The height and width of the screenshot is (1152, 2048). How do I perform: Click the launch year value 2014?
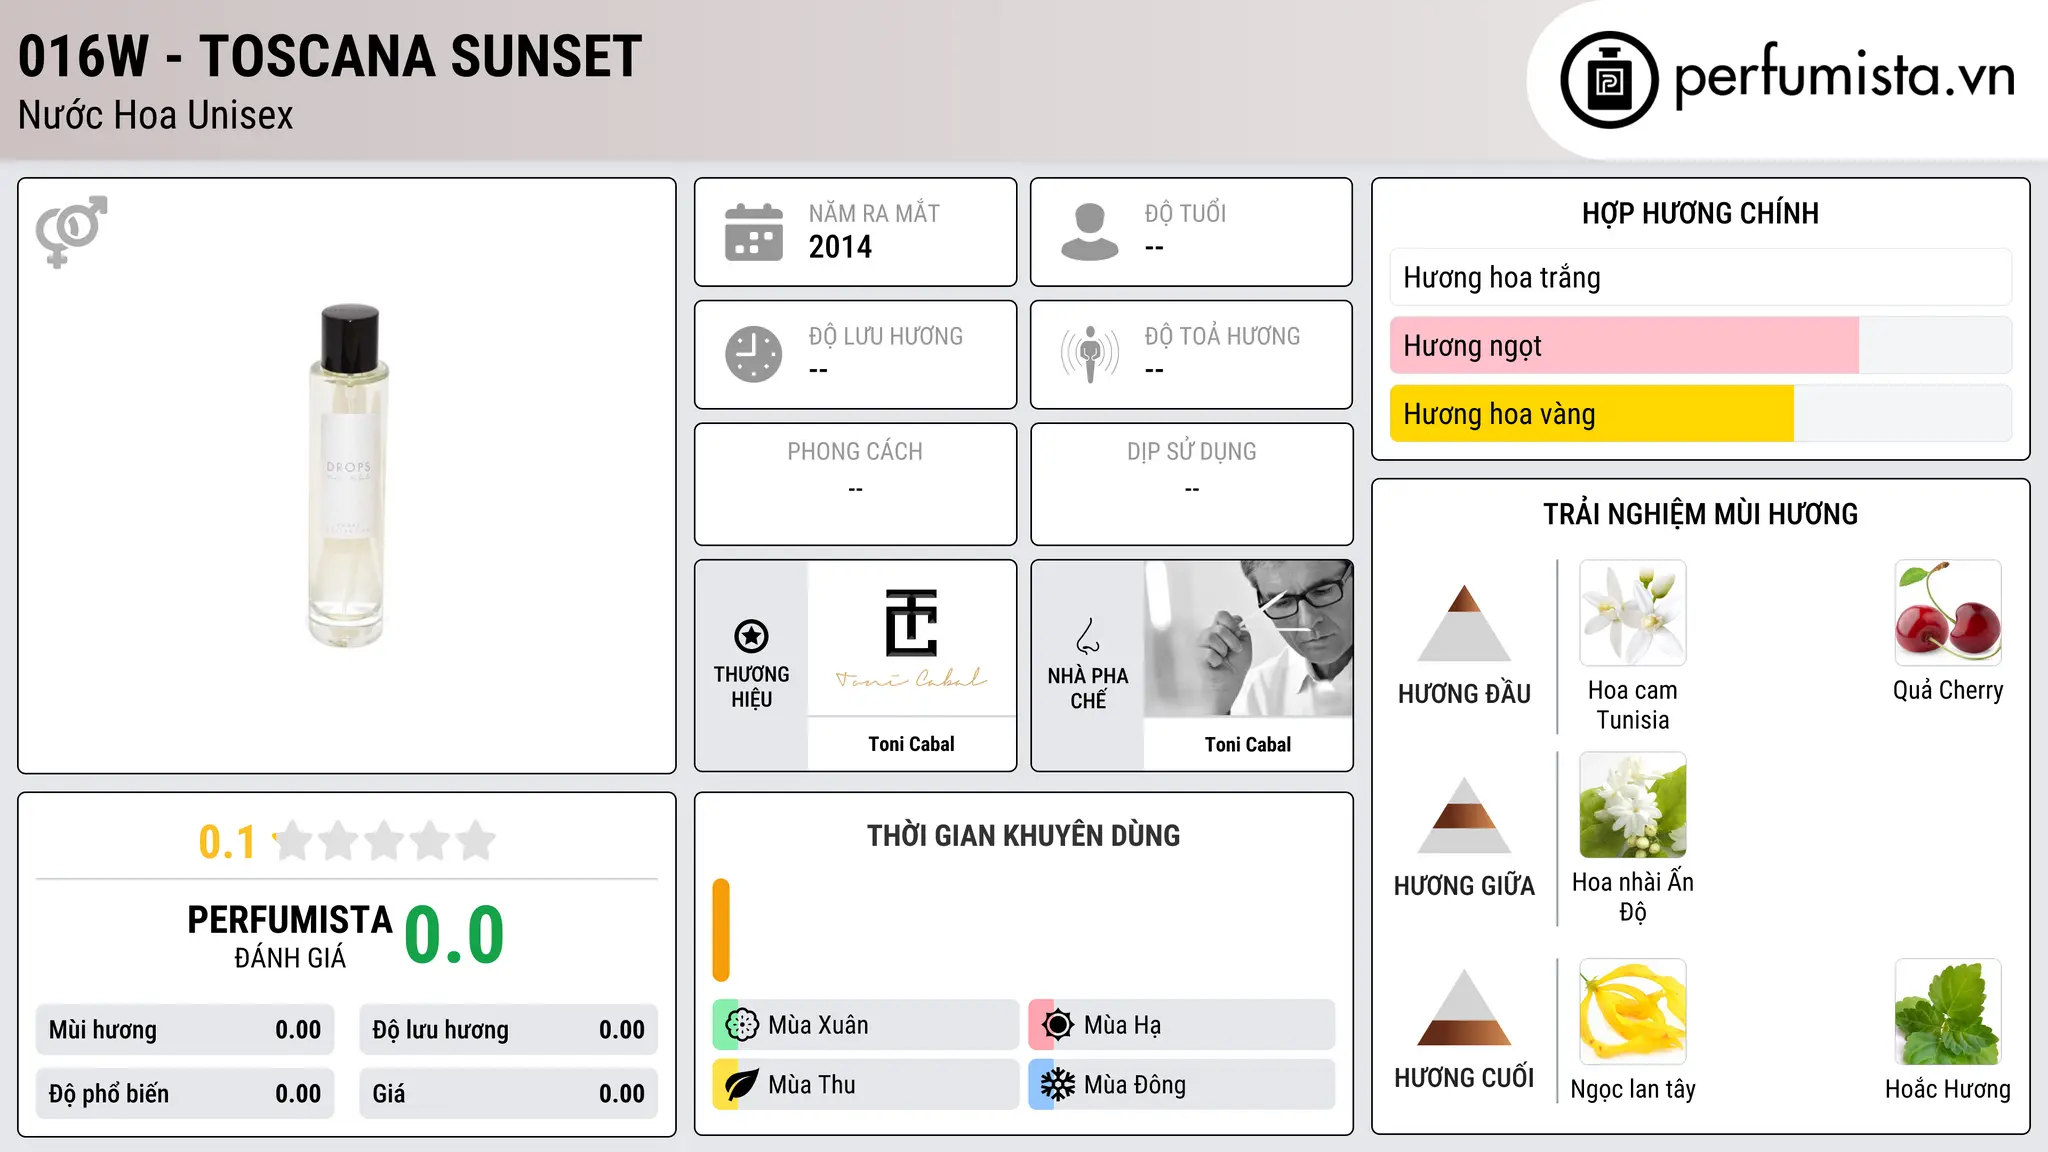[840, 247]
